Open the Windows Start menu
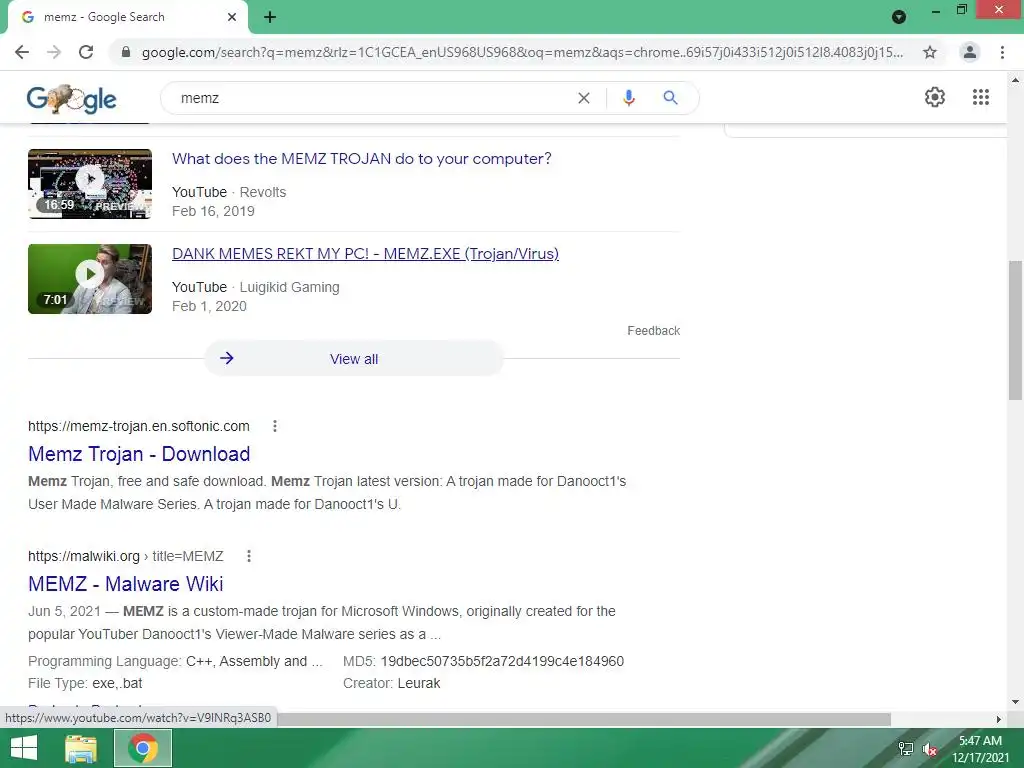 (24, 748)
